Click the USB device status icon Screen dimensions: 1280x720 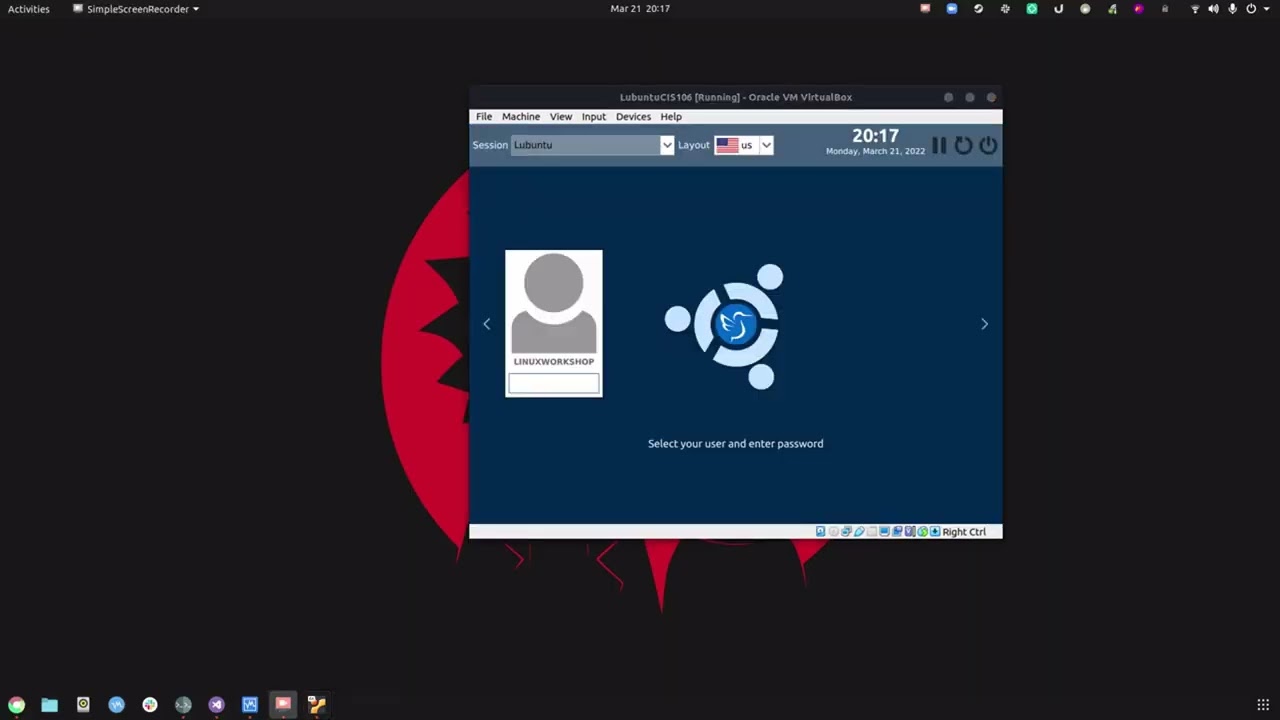[859, 532]
